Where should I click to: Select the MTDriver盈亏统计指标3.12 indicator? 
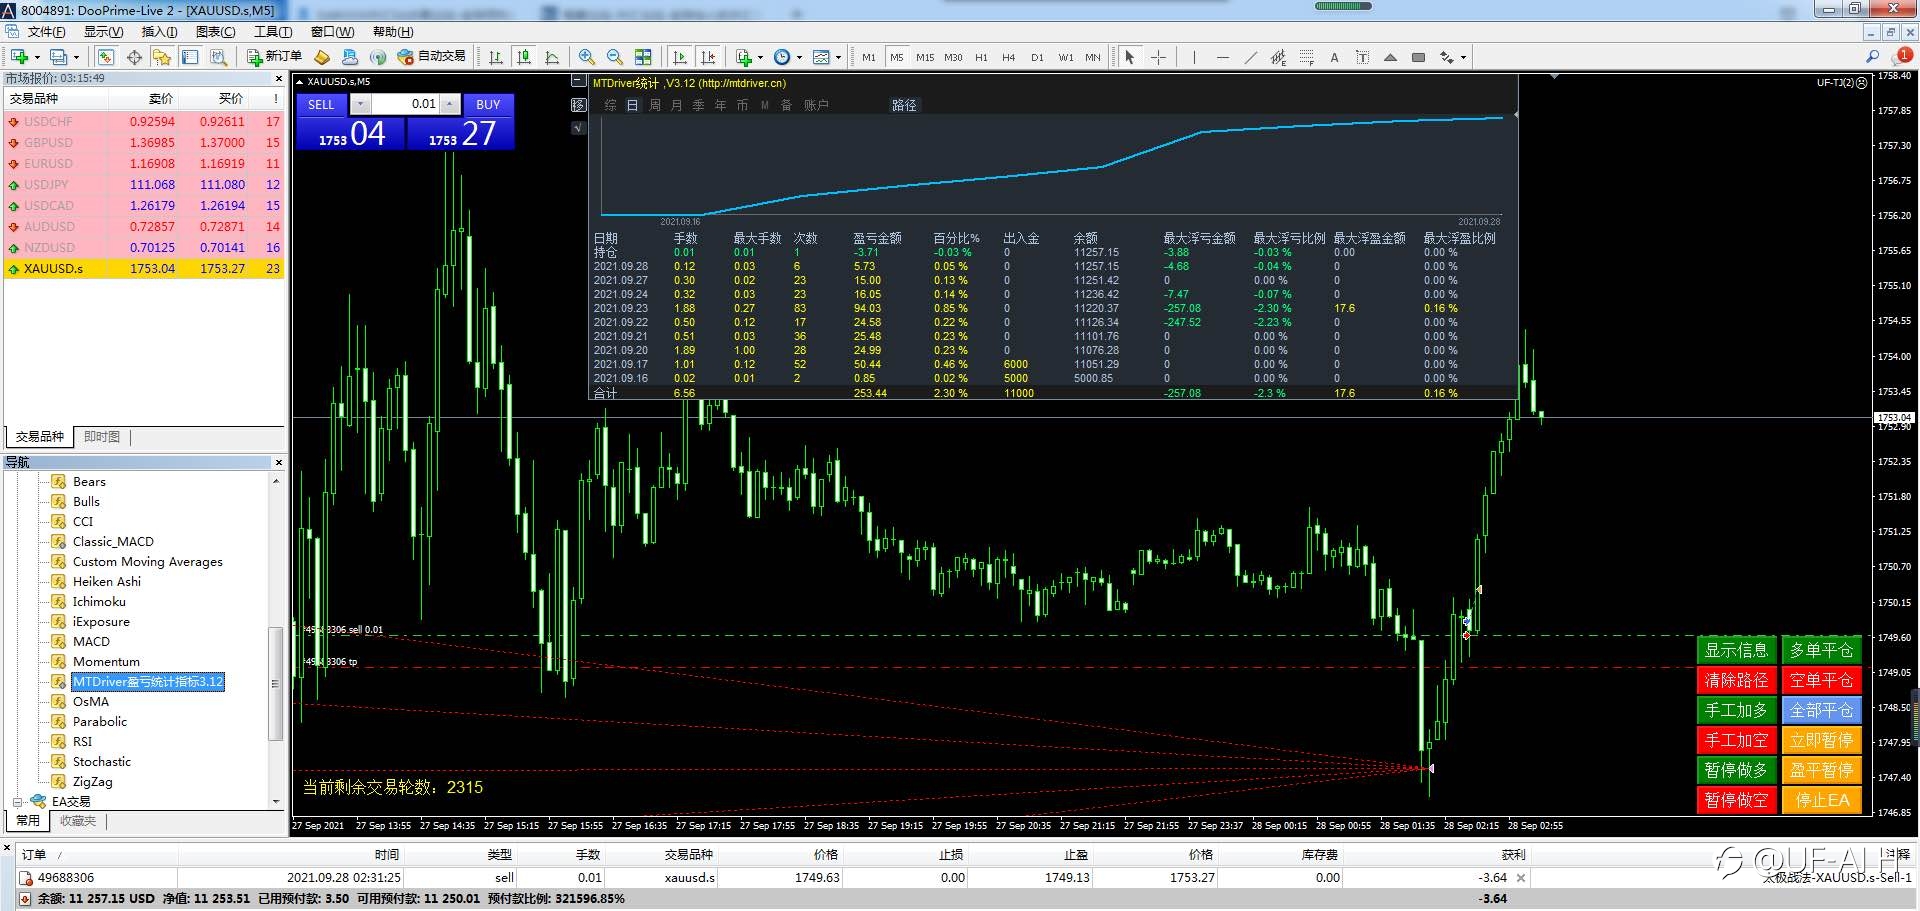[148, 682]
